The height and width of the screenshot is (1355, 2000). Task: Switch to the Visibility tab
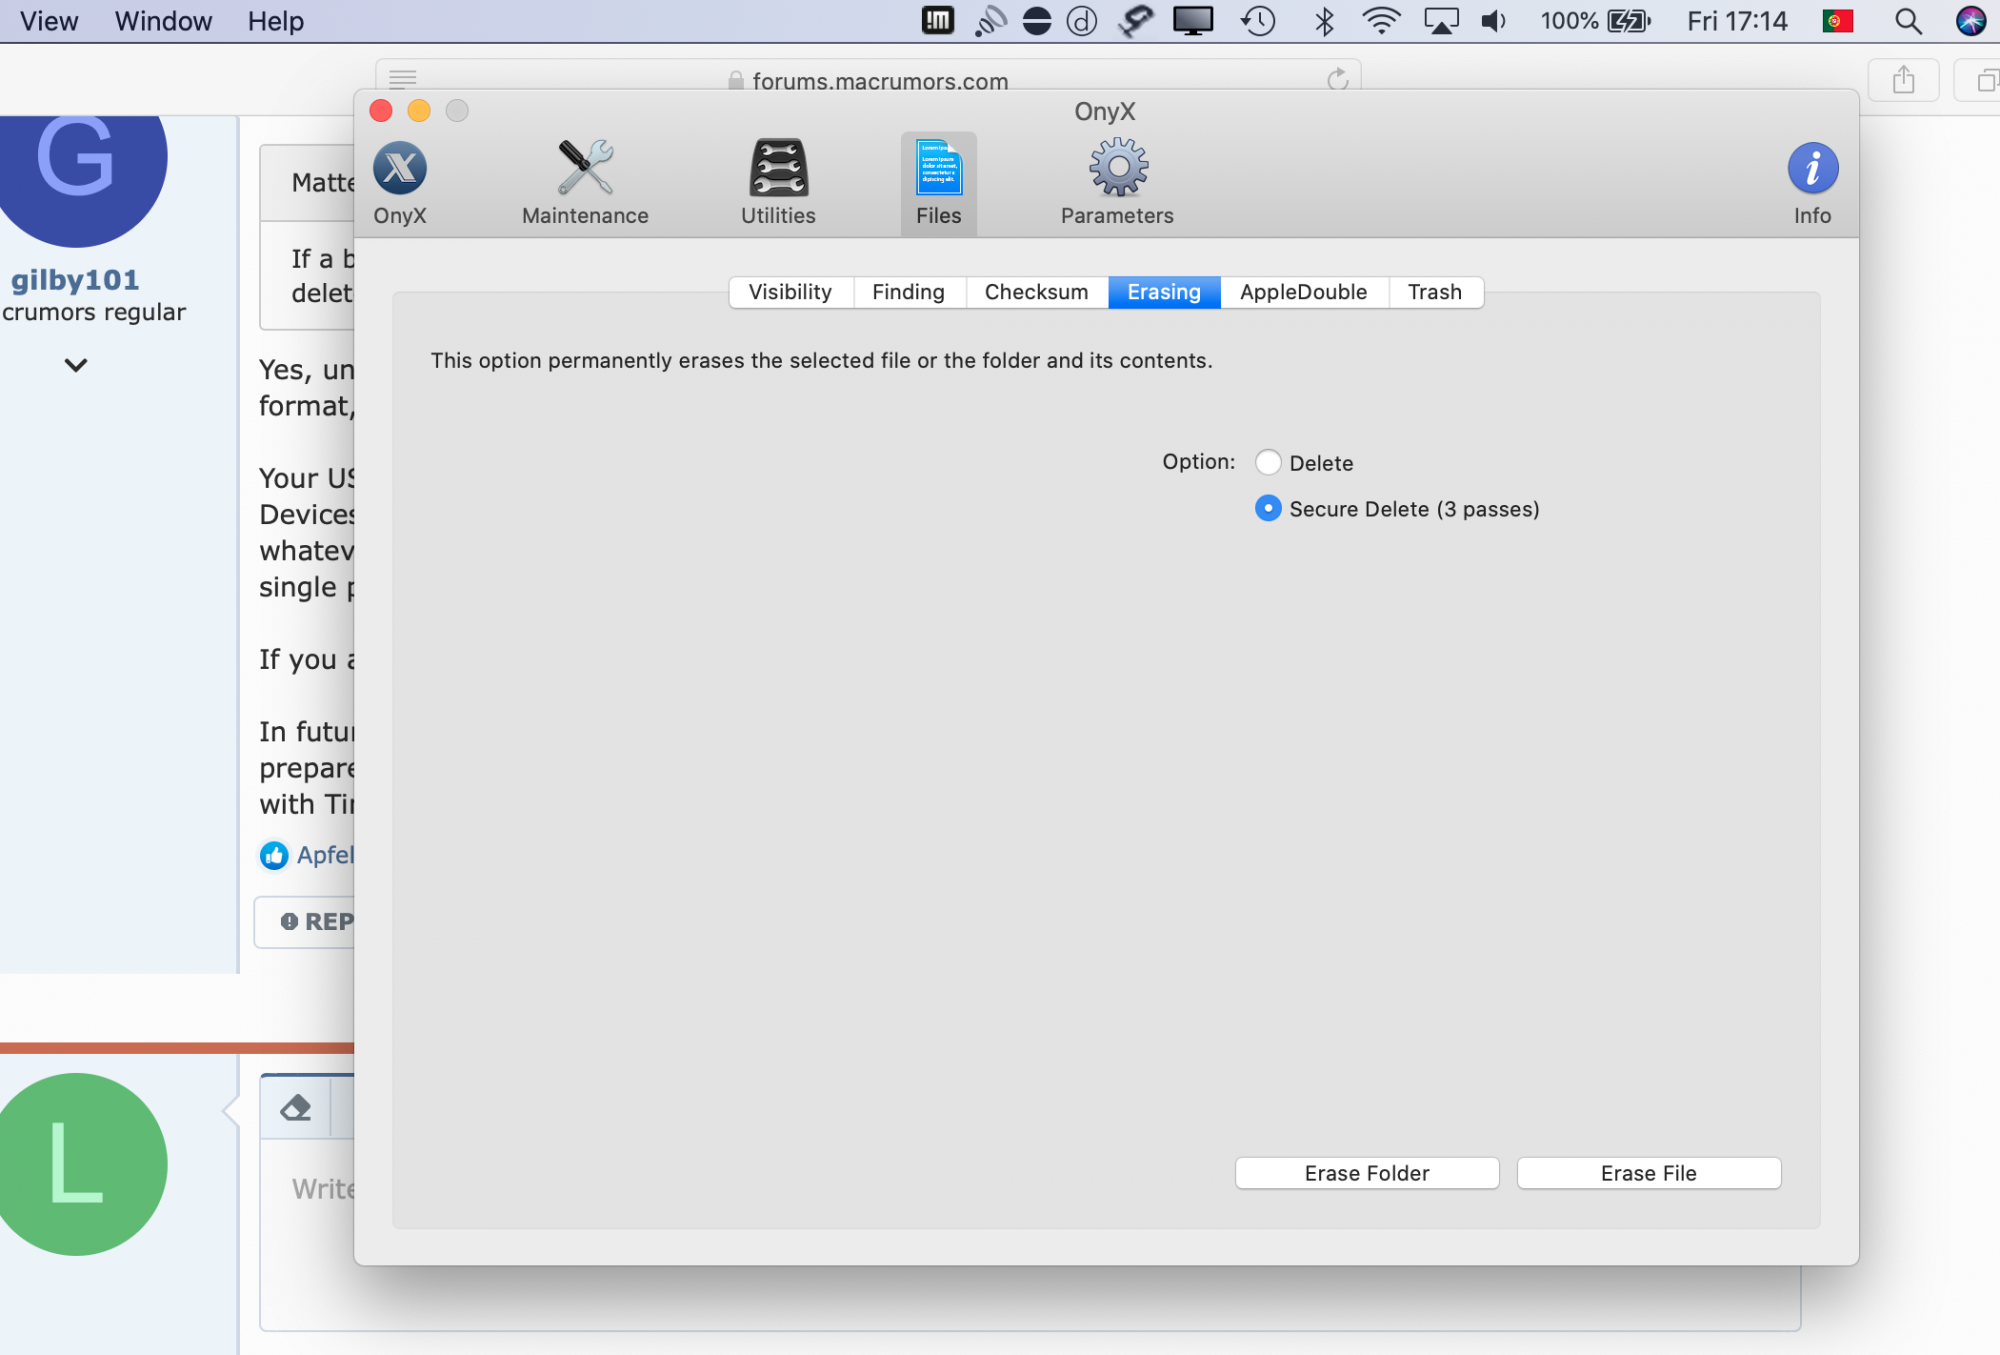coord(790,292)
